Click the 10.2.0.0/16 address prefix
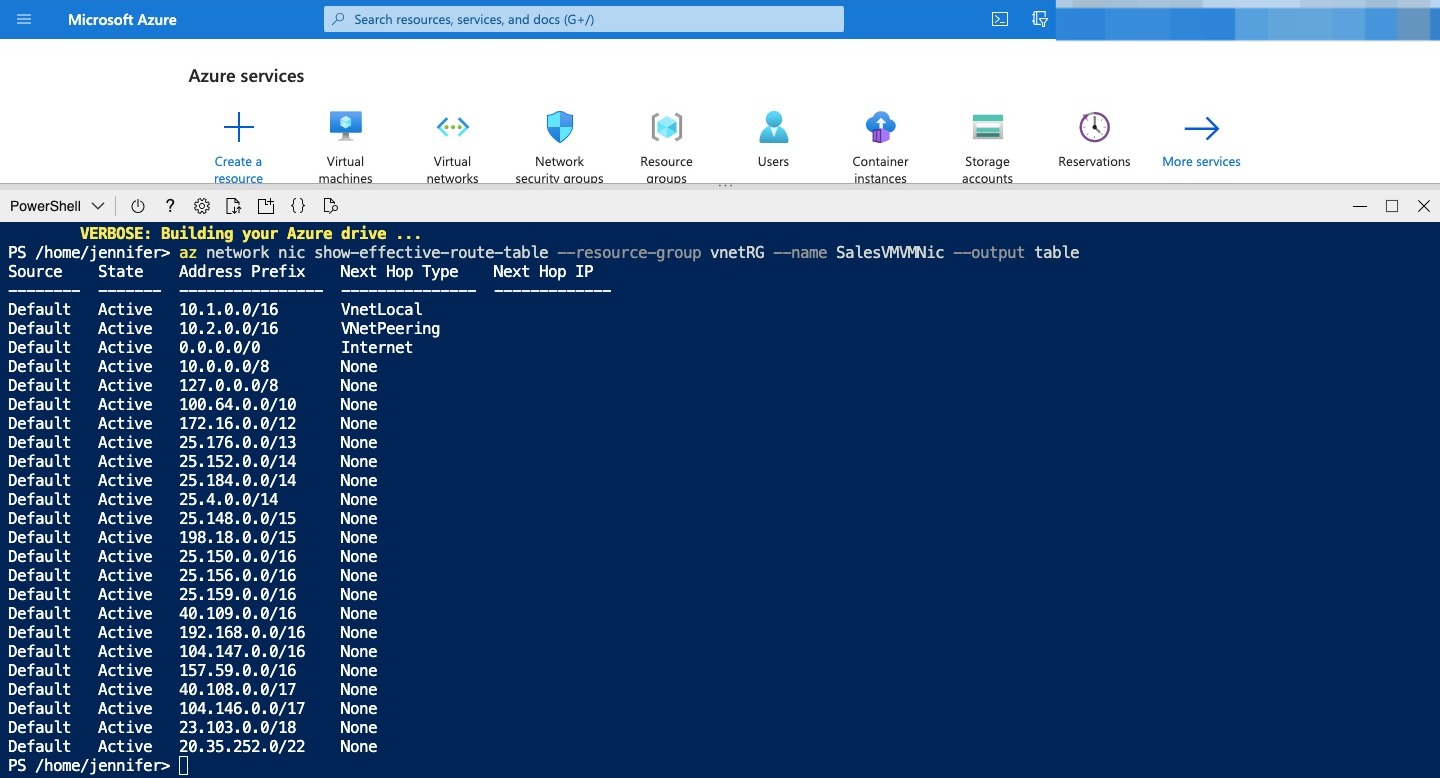Screen dimensions: 1440x778 229,329
